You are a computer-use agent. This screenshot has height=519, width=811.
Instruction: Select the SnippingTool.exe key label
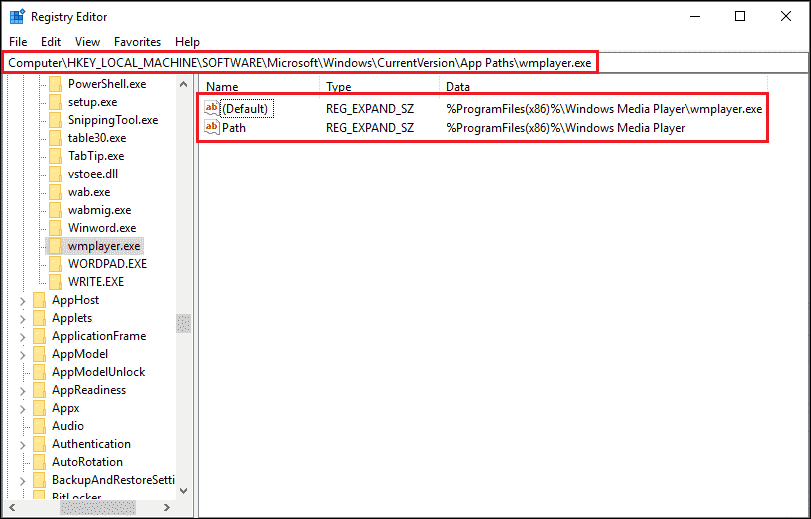tap(113, 120)
